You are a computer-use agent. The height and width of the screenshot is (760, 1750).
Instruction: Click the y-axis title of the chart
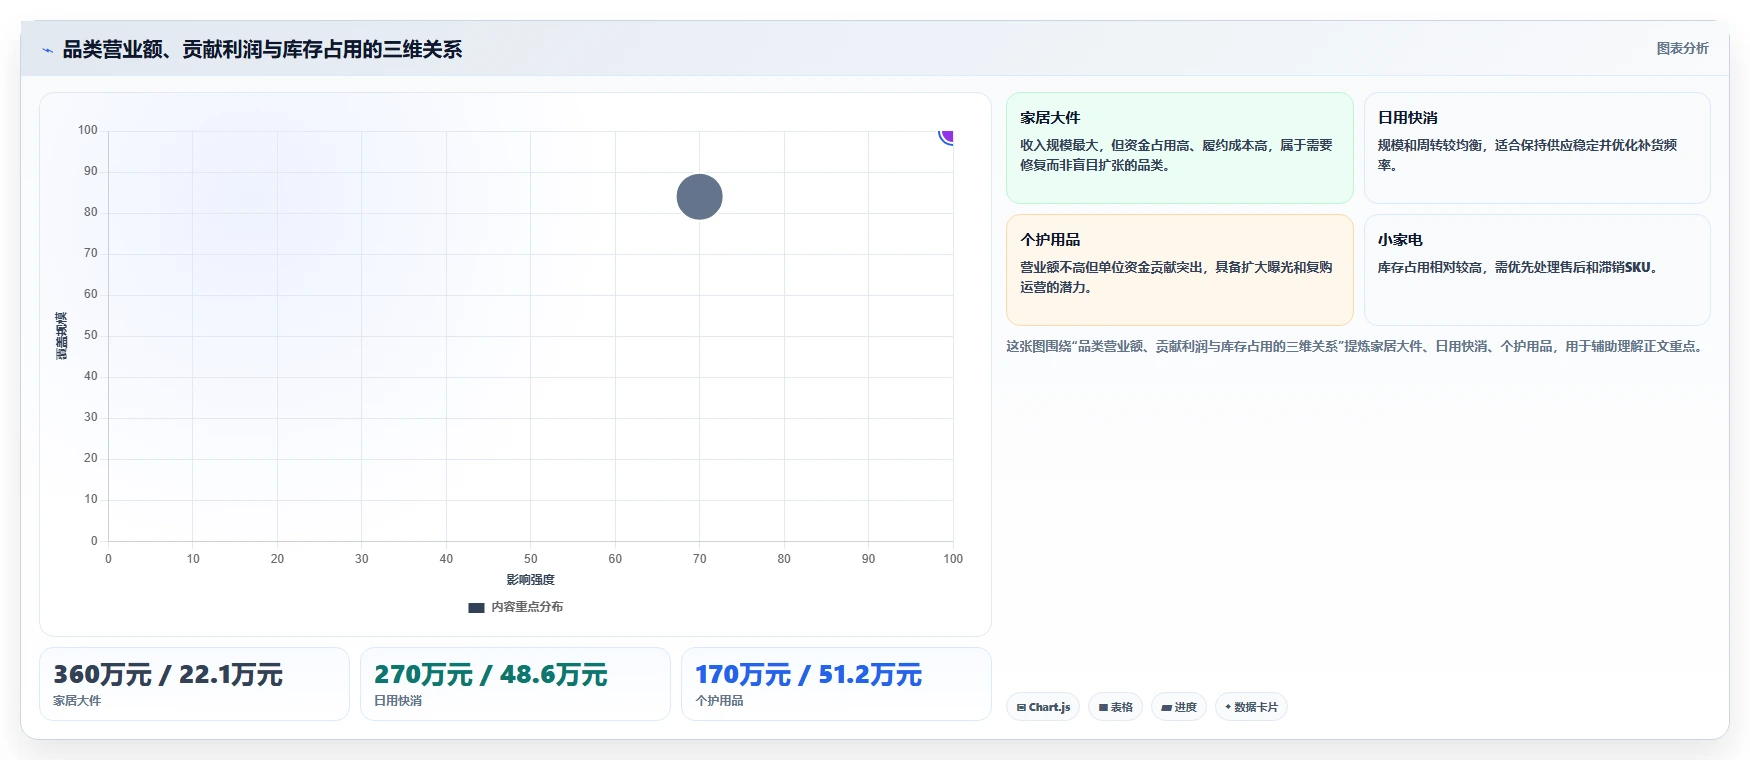pos(62,336)
